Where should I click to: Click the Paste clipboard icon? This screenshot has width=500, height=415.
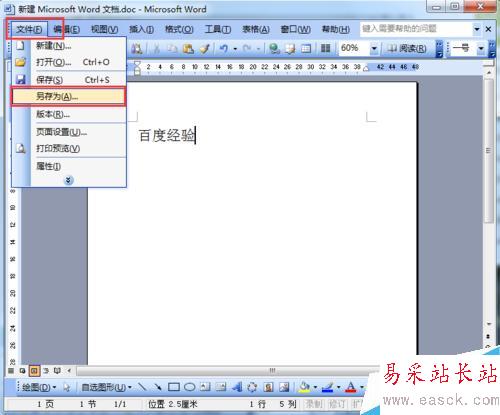tap(188, 49)
